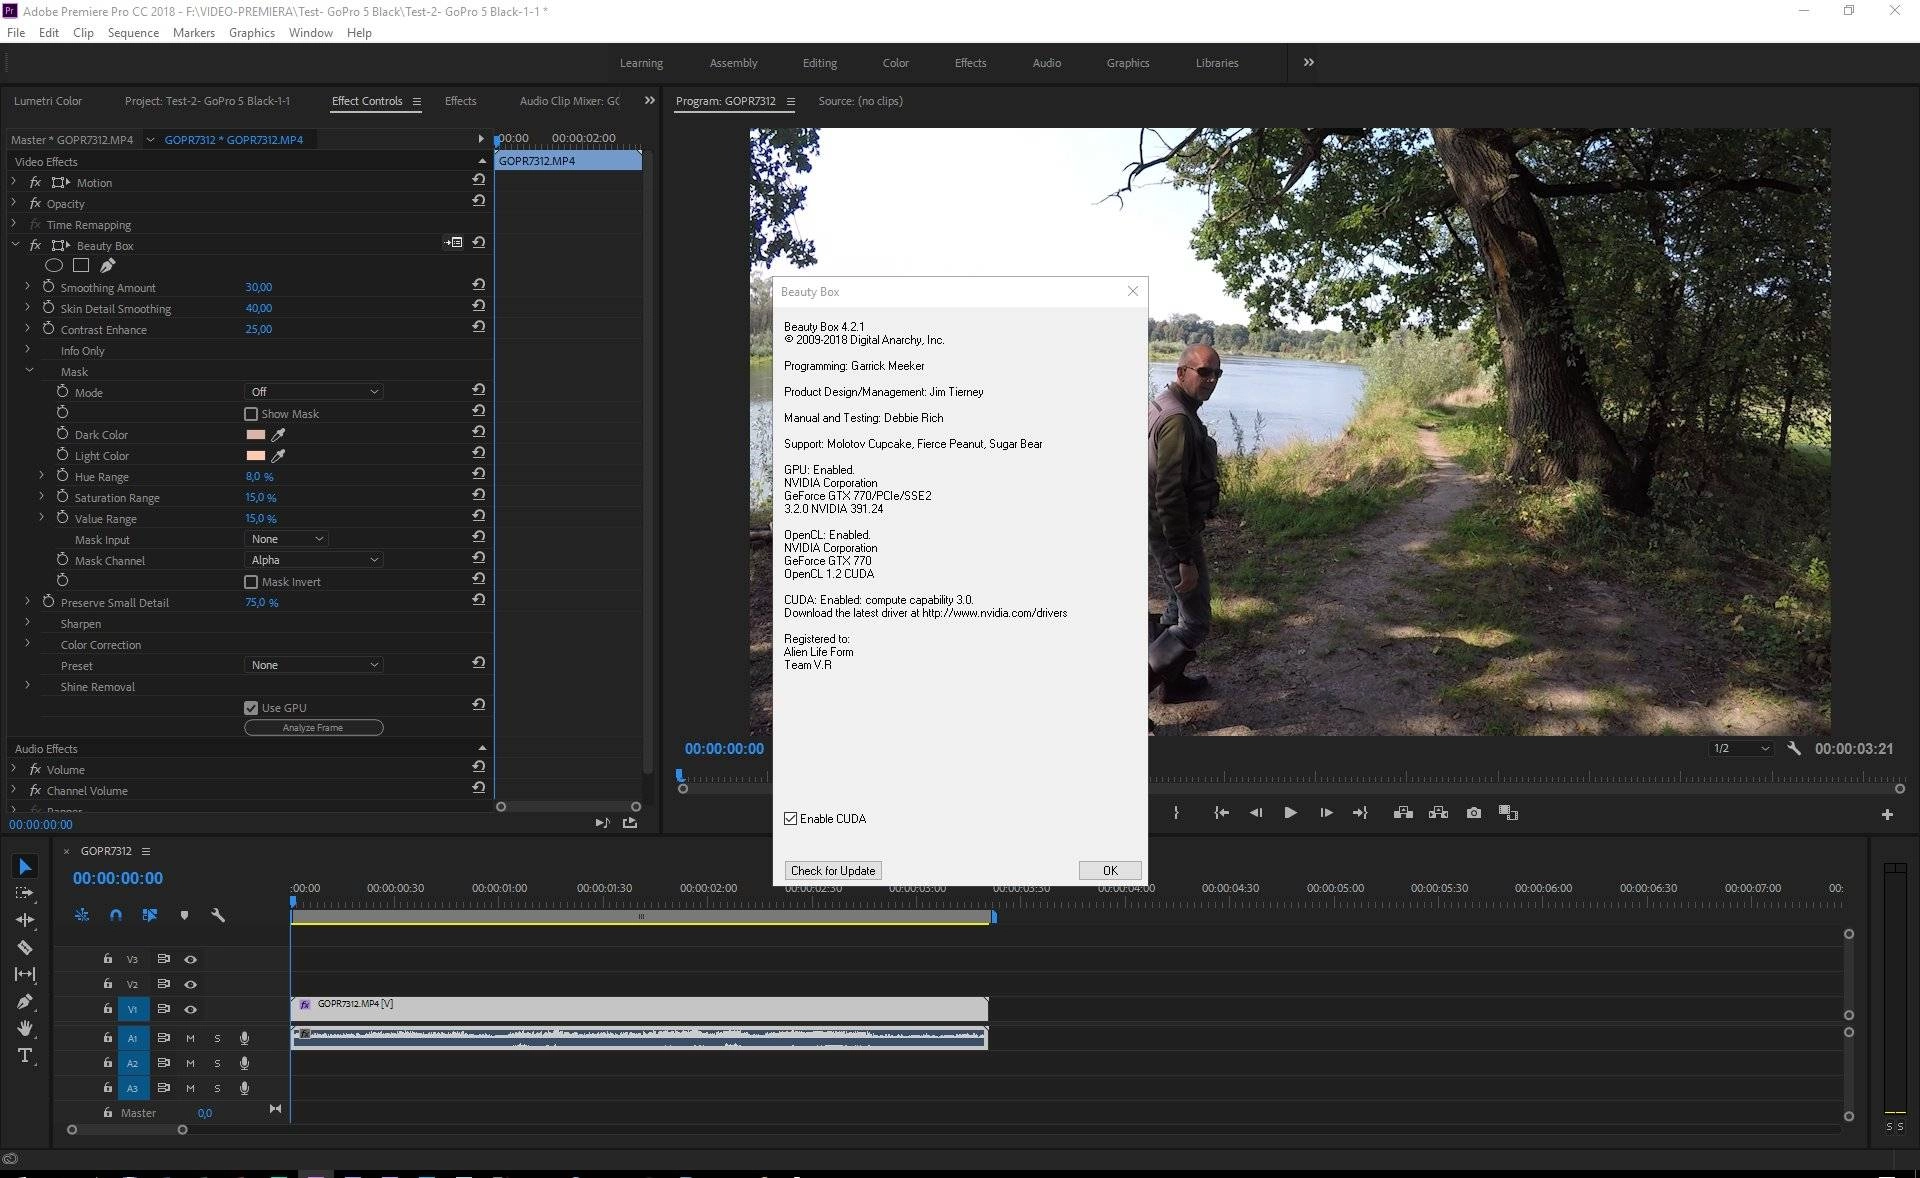Image resolution: width=1920 pixels, height=1178 pixels.
Task: Export frame with camera icon
Action: click(1474, 813)
